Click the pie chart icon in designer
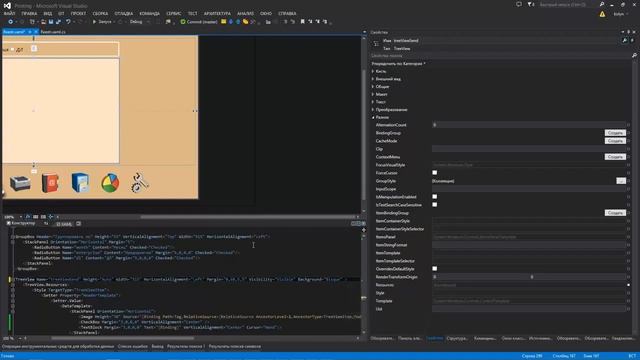The height and width of the screenshot is (360, 640). 110,182
